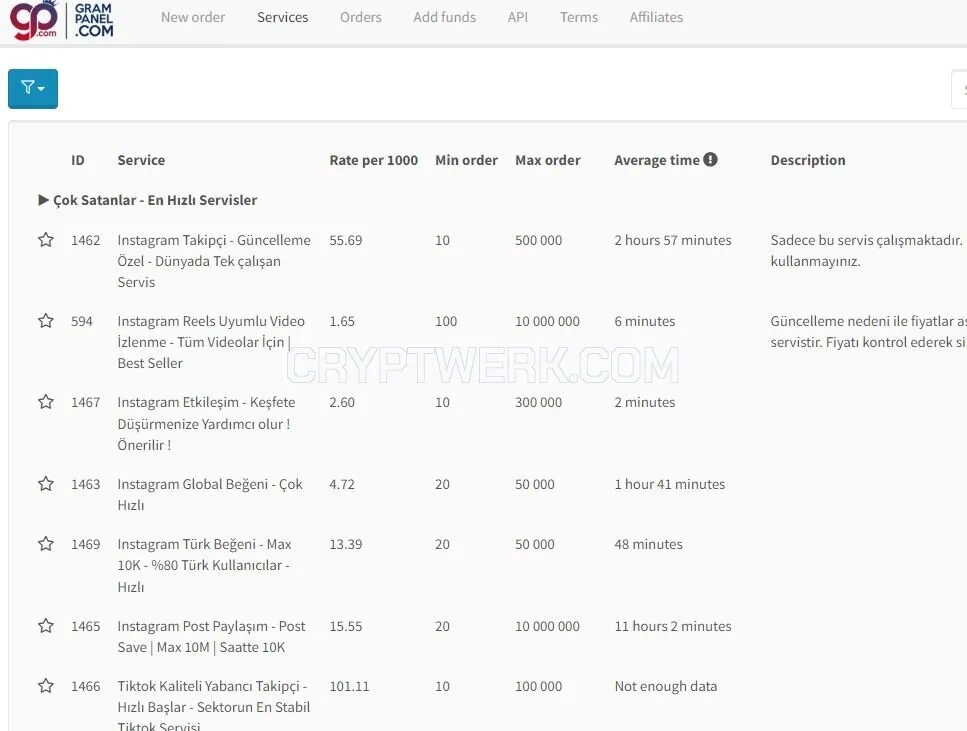Open the Affiliates page
This screenshot has width=967, height=731.
[656, 17]
